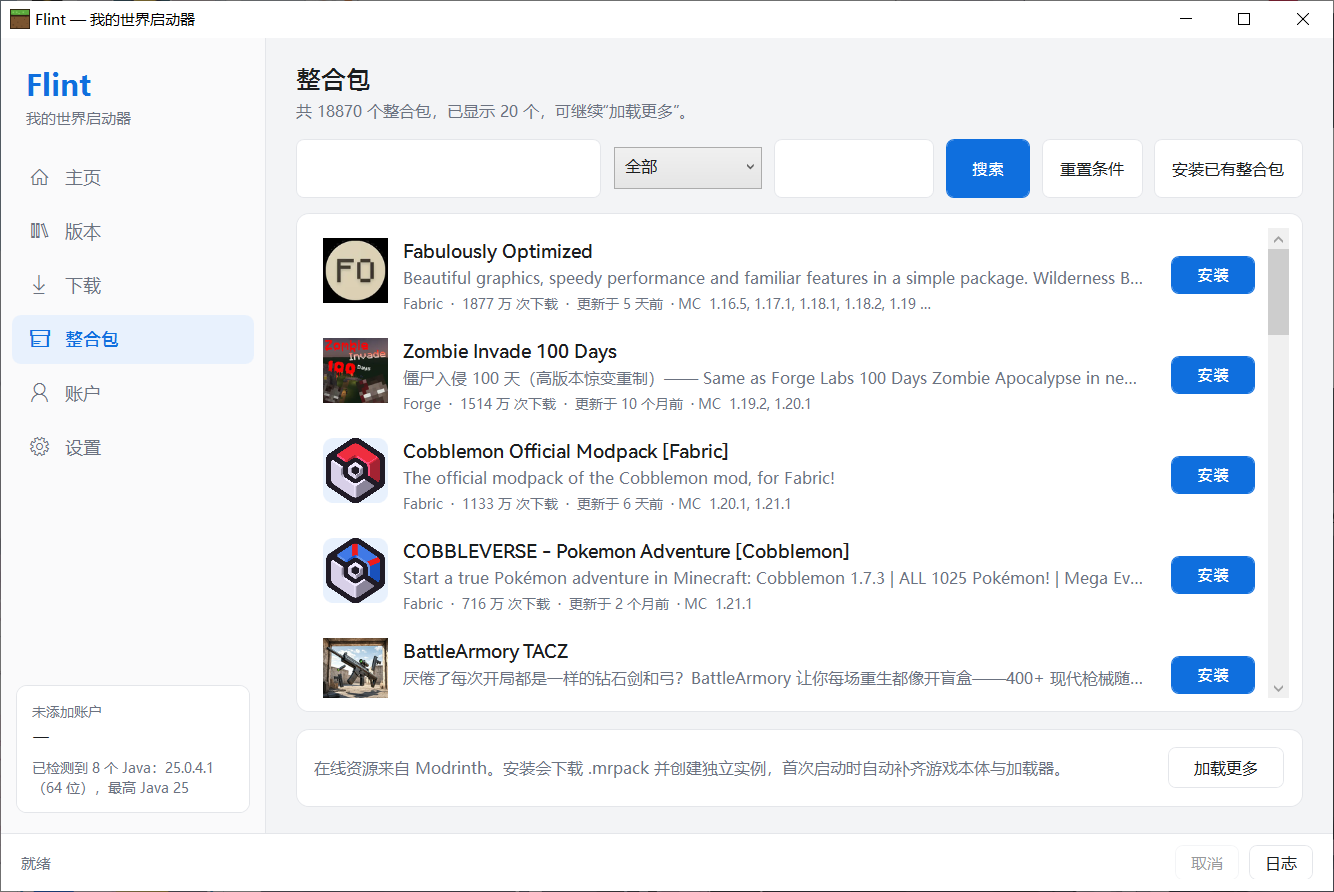Open BattleArmory TACZ thumbnail image

coord(355,668)
